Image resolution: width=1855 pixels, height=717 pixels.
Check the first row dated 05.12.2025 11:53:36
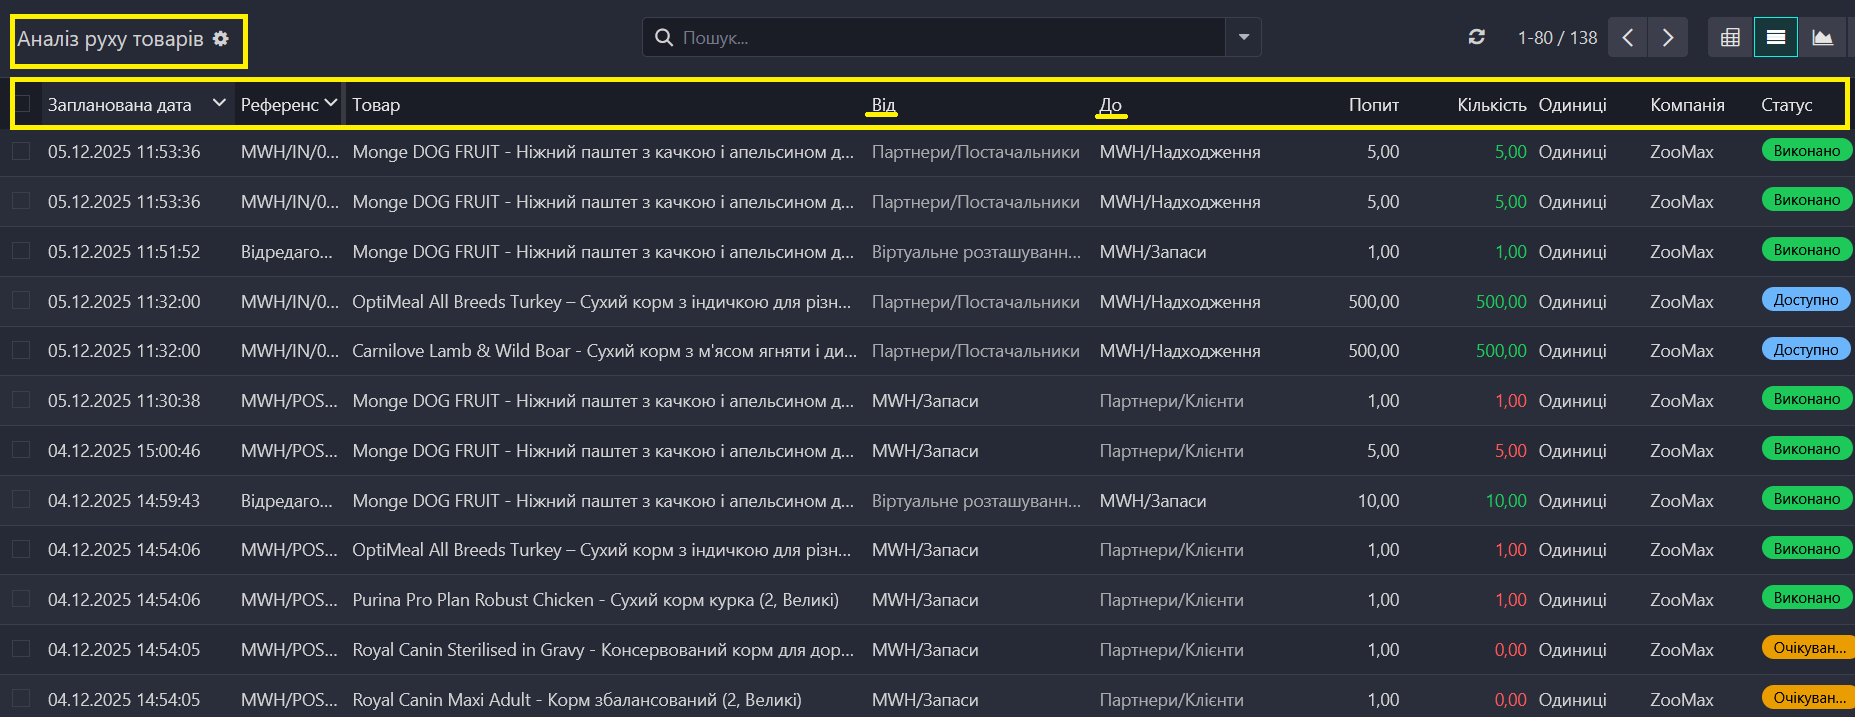point(21,151)
